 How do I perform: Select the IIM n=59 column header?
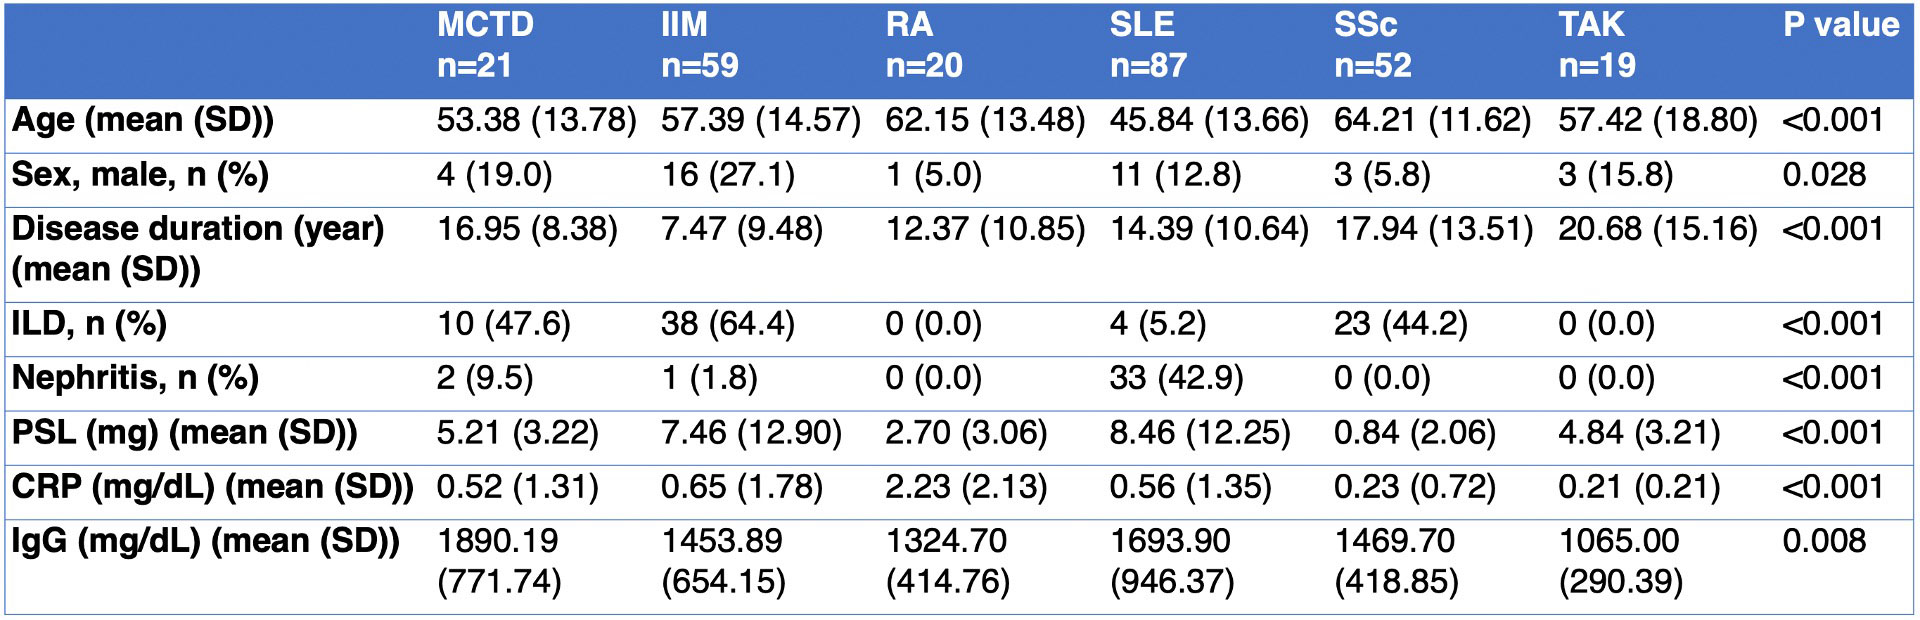699,45
